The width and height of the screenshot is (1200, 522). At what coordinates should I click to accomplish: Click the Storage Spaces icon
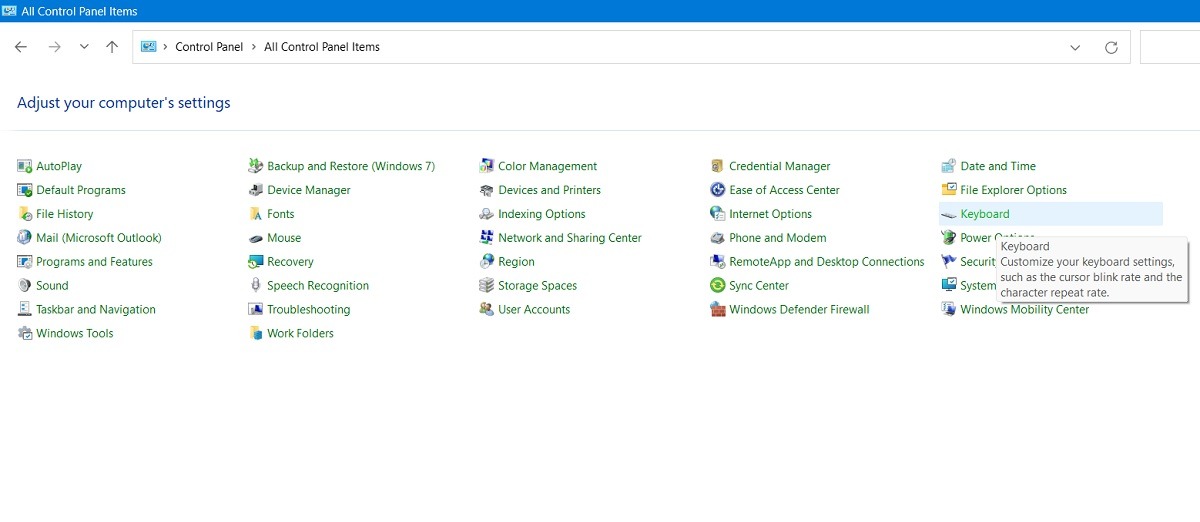pos(487,286)
